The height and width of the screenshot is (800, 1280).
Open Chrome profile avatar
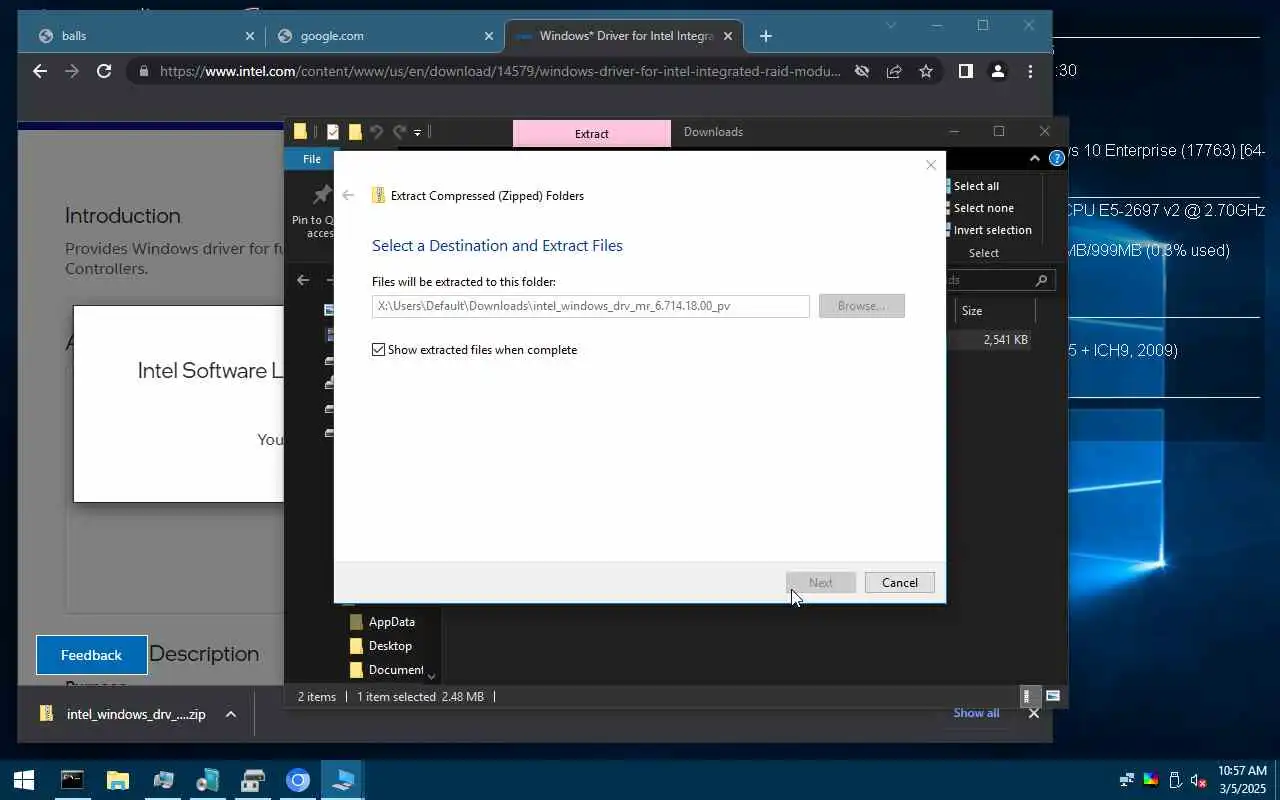(997, 71)
